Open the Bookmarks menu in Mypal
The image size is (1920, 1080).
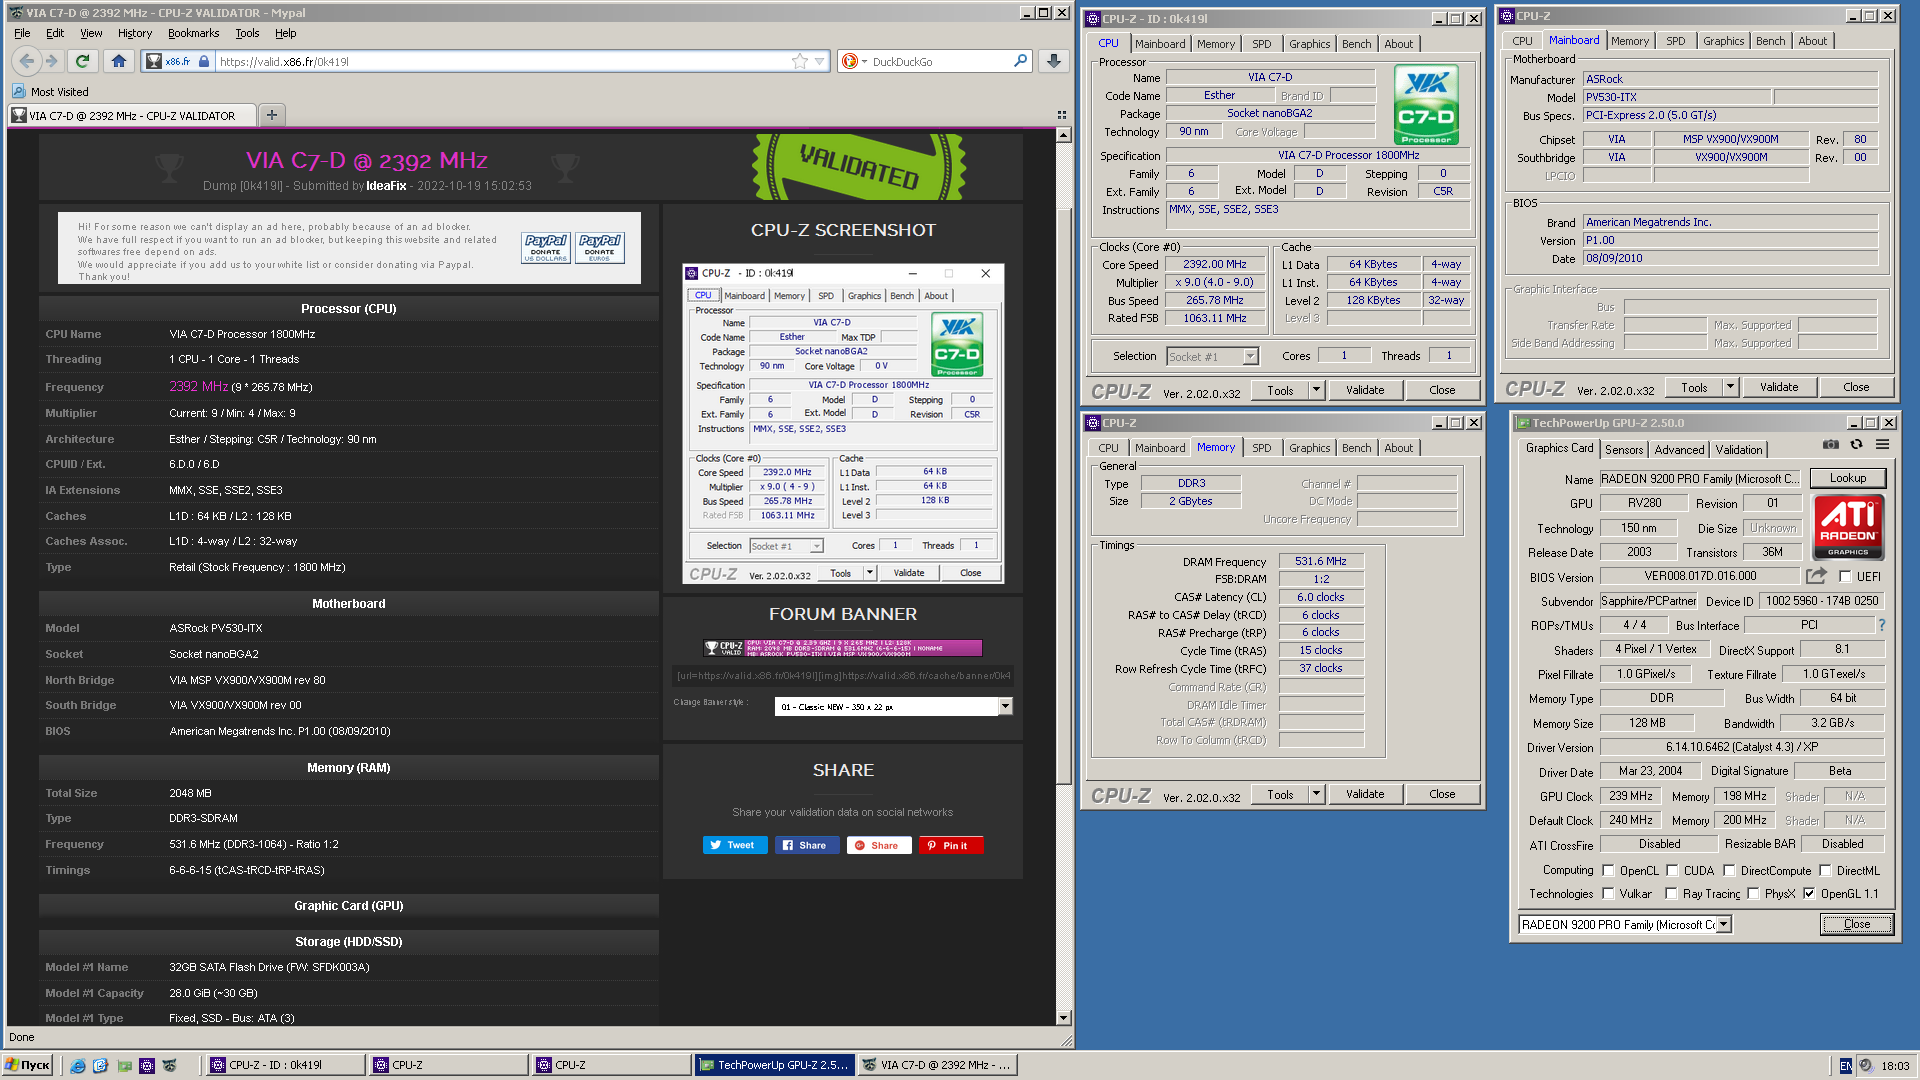point(193,33)
